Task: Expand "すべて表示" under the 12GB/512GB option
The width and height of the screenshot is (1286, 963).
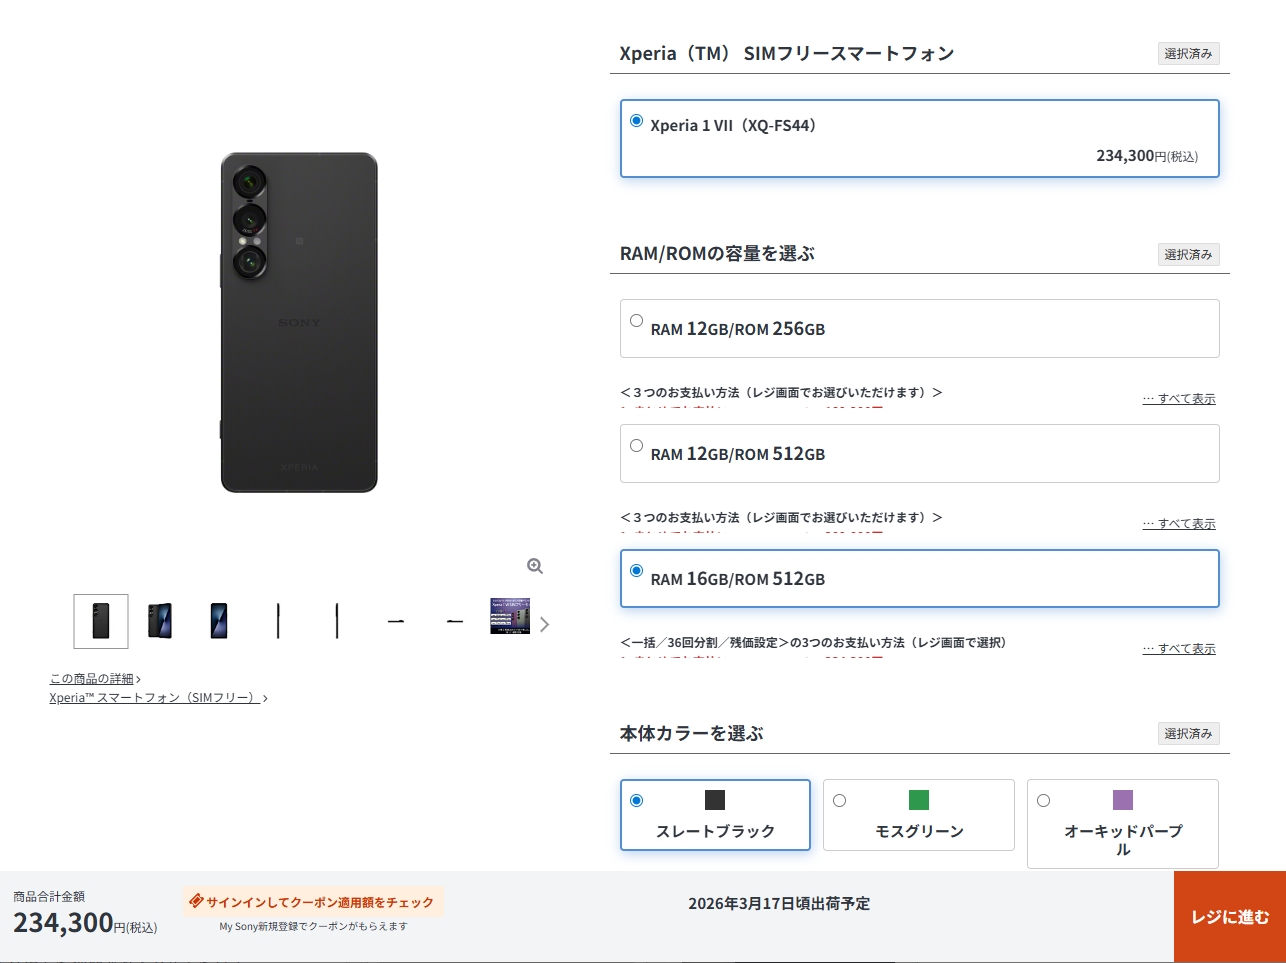Action: pyautogui.click(x=1180, y=524)
